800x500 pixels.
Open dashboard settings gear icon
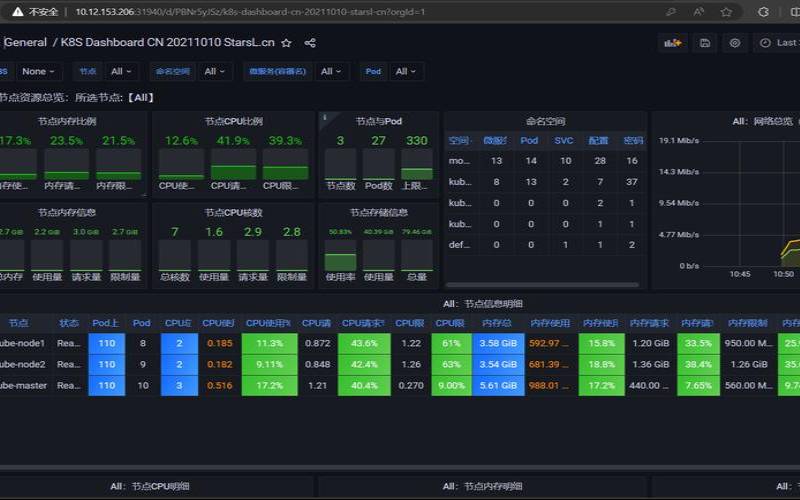click(735, 43)
